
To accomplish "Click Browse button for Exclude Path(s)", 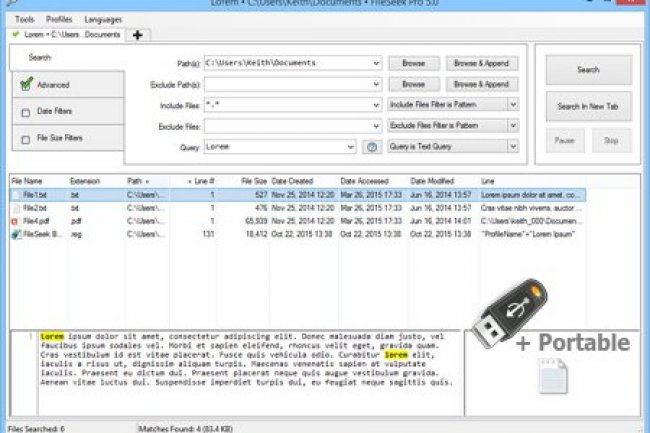I will 414,84.
